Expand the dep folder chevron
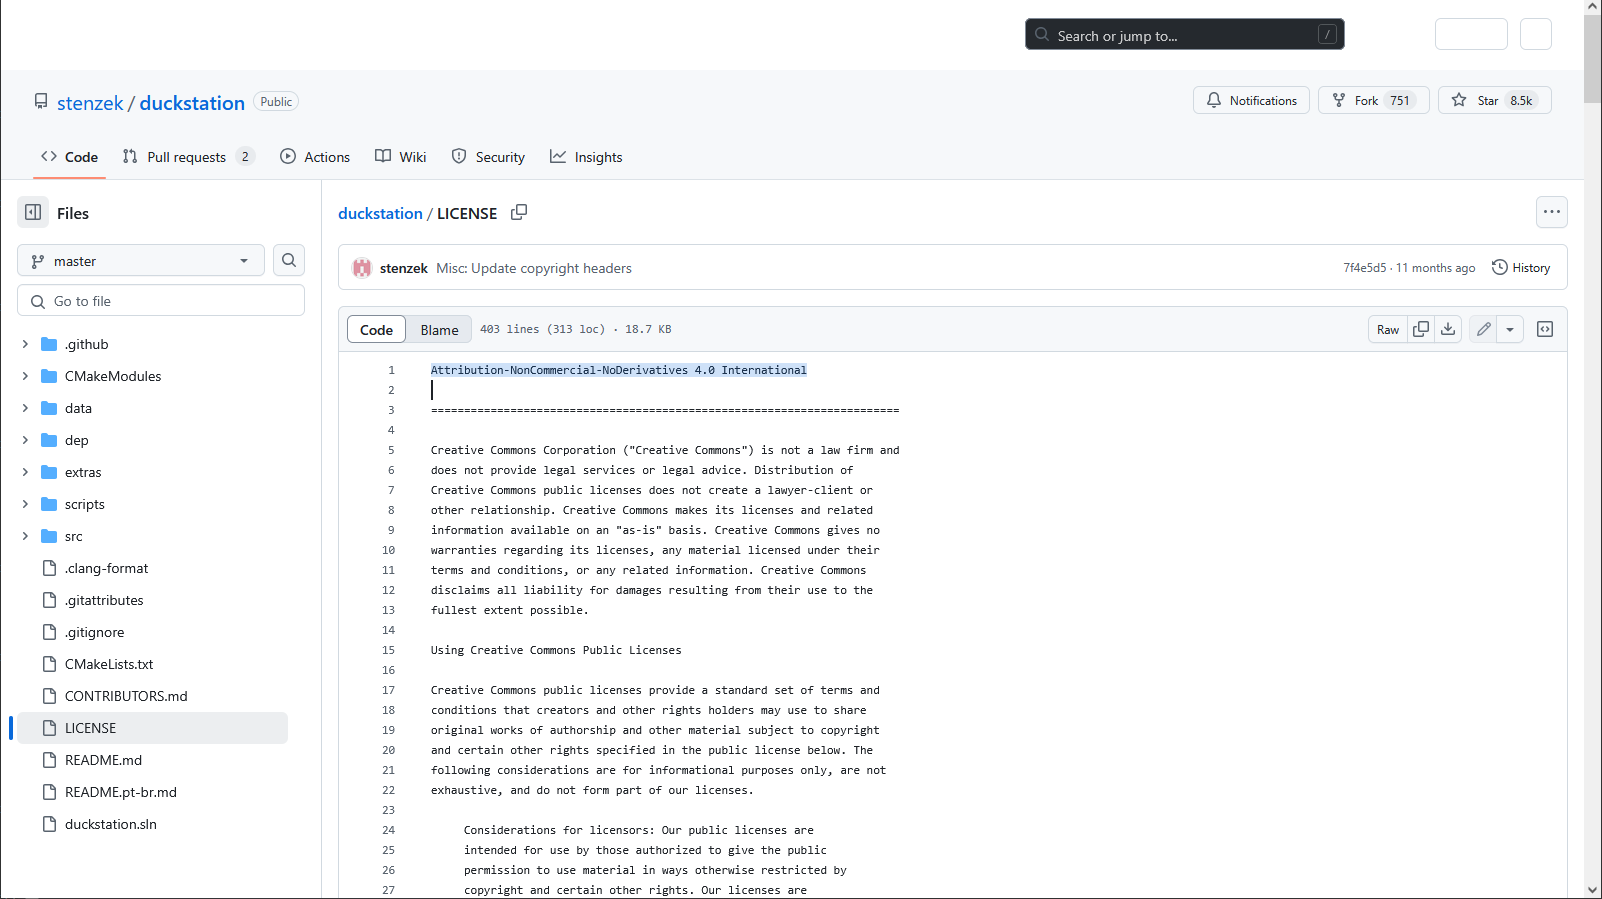 coord(25,440)
